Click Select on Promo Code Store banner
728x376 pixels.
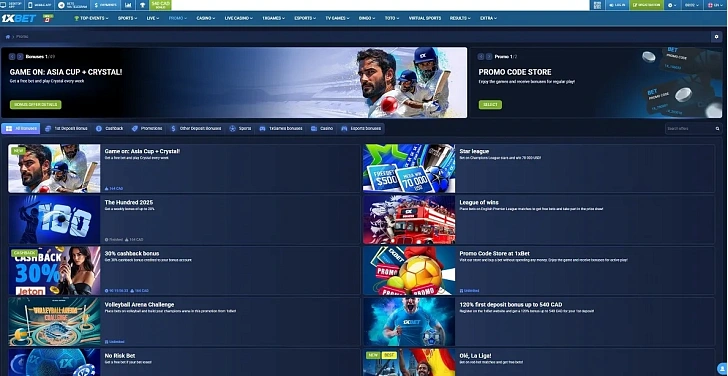tap(490, 104)
